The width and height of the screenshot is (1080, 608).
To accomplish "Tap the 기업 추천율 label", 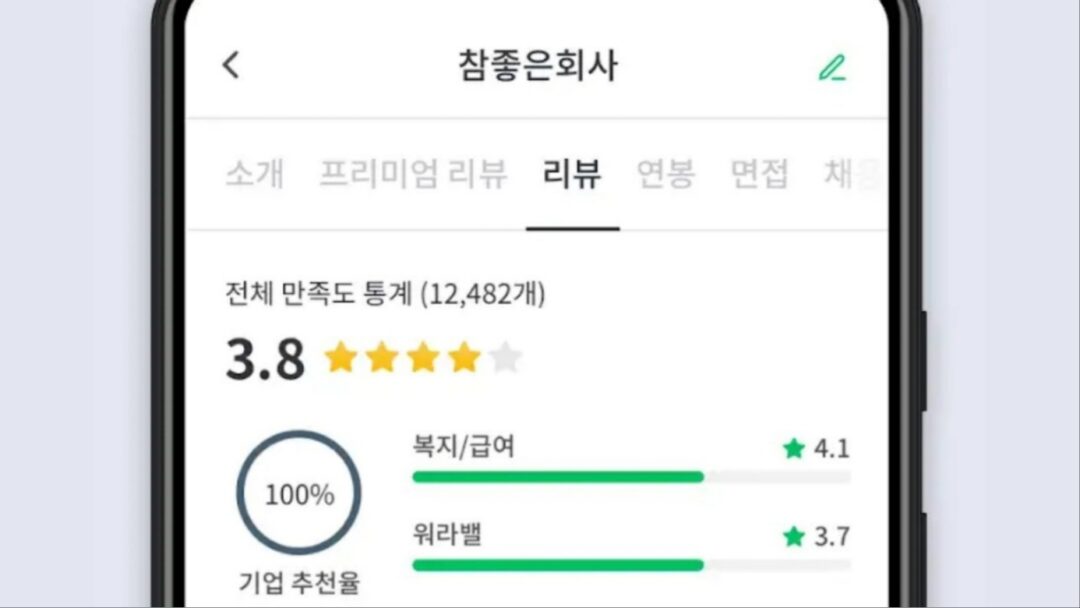I will pyautogui.click(x=299, y=581).
